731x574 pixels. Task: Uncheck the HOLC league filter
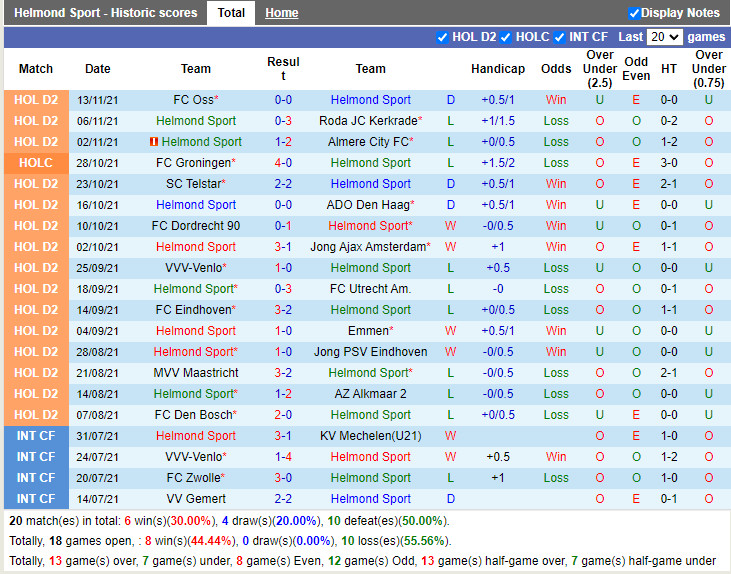click(x=506, y=37)
